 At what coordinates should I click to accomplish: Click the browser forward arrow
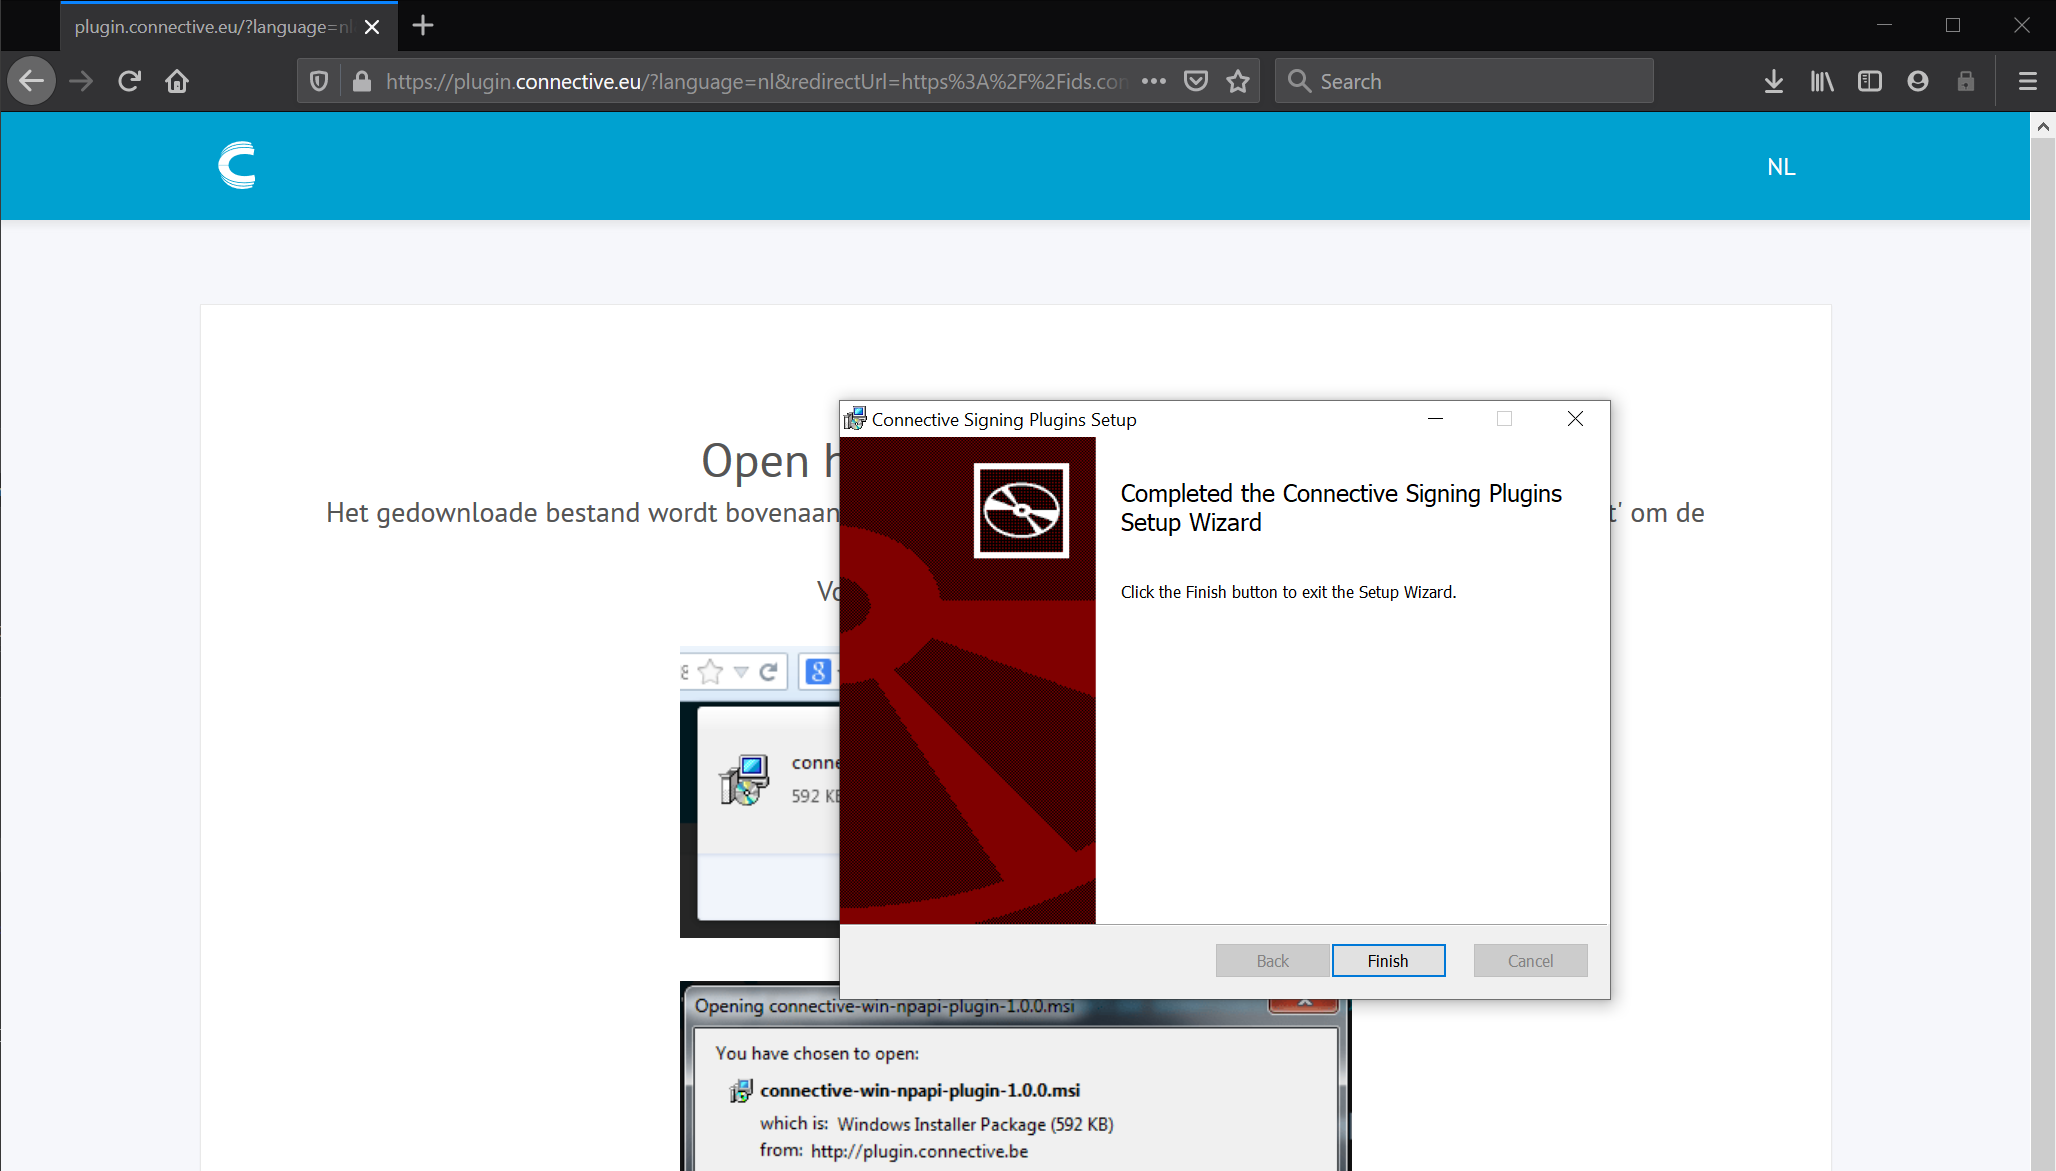point(81,81)
